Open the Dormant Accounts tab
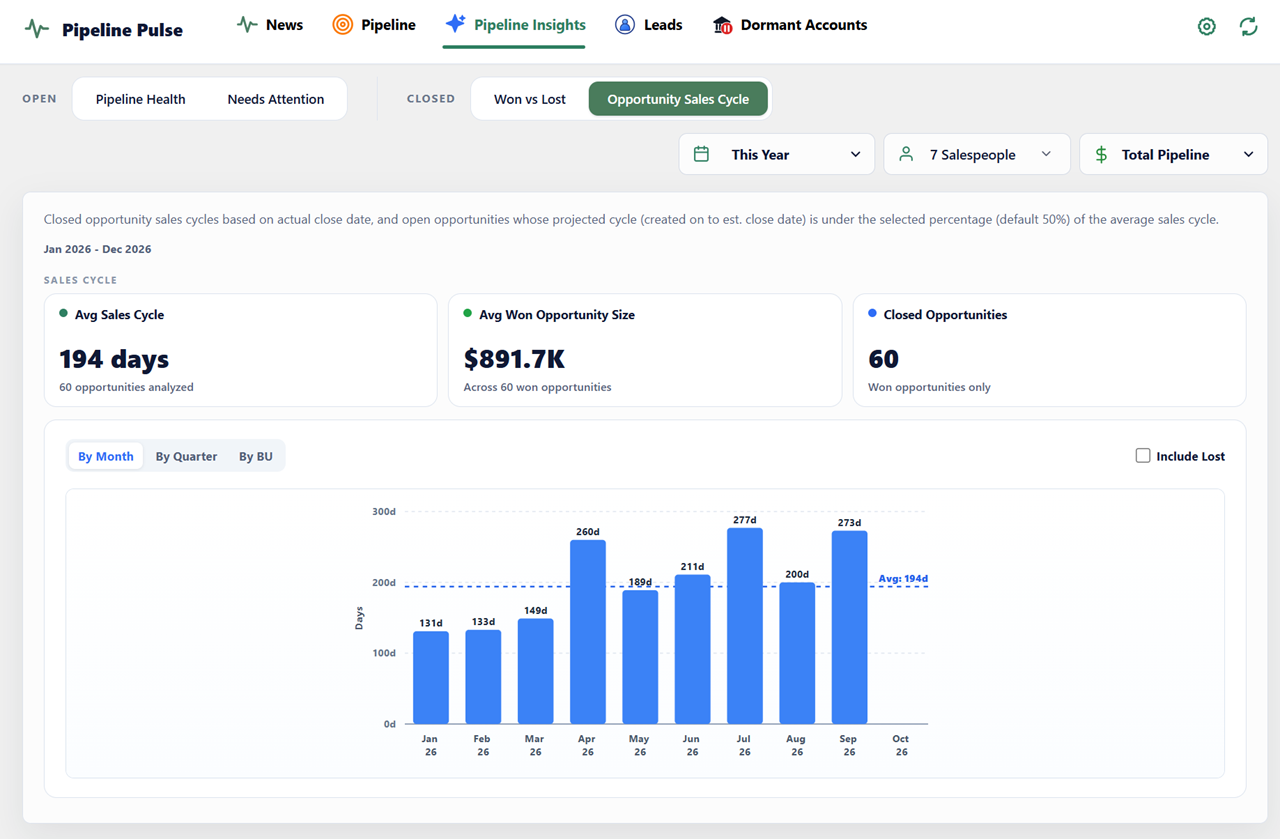The height and width of the screenshot is (839, 1280). (x=790, y=25)
